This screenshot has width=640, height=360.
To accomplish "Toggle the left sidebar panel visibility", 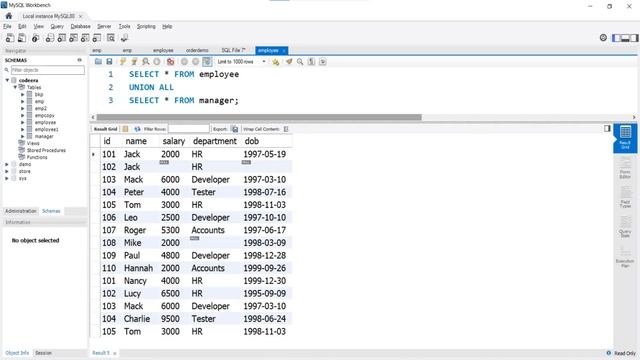I will pyautogui.click(x=616, y=38).
